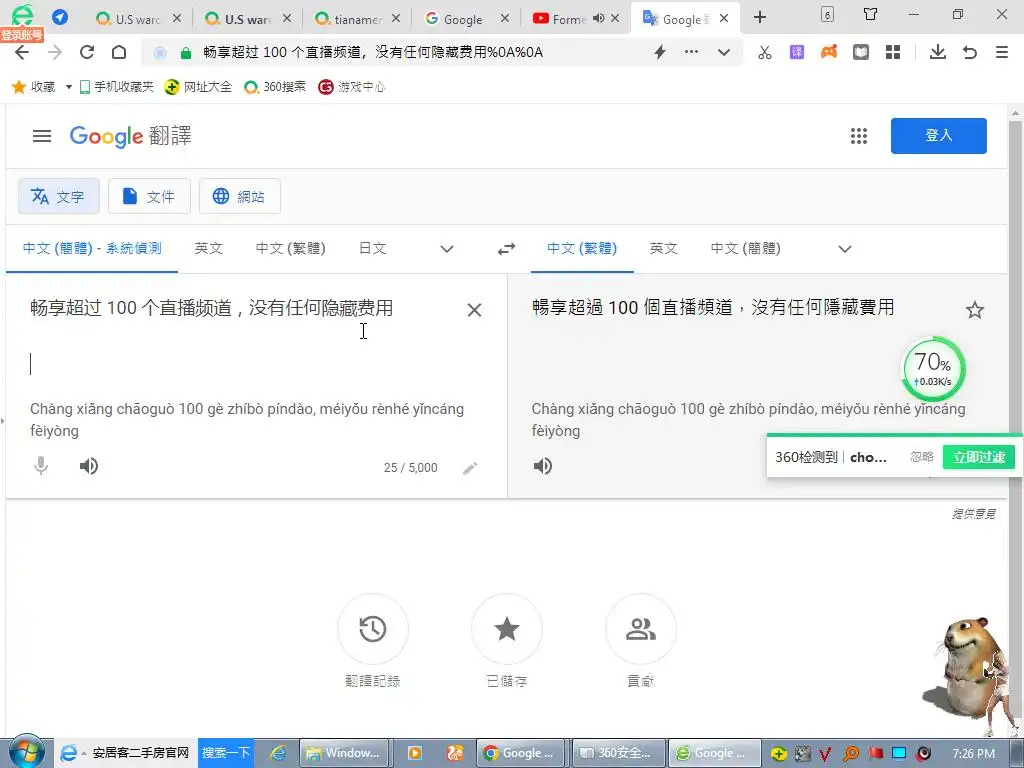Expand the address bar dropdown arrow
Viewport: 1024px width, 768px height.
click(x=724, y=52)
